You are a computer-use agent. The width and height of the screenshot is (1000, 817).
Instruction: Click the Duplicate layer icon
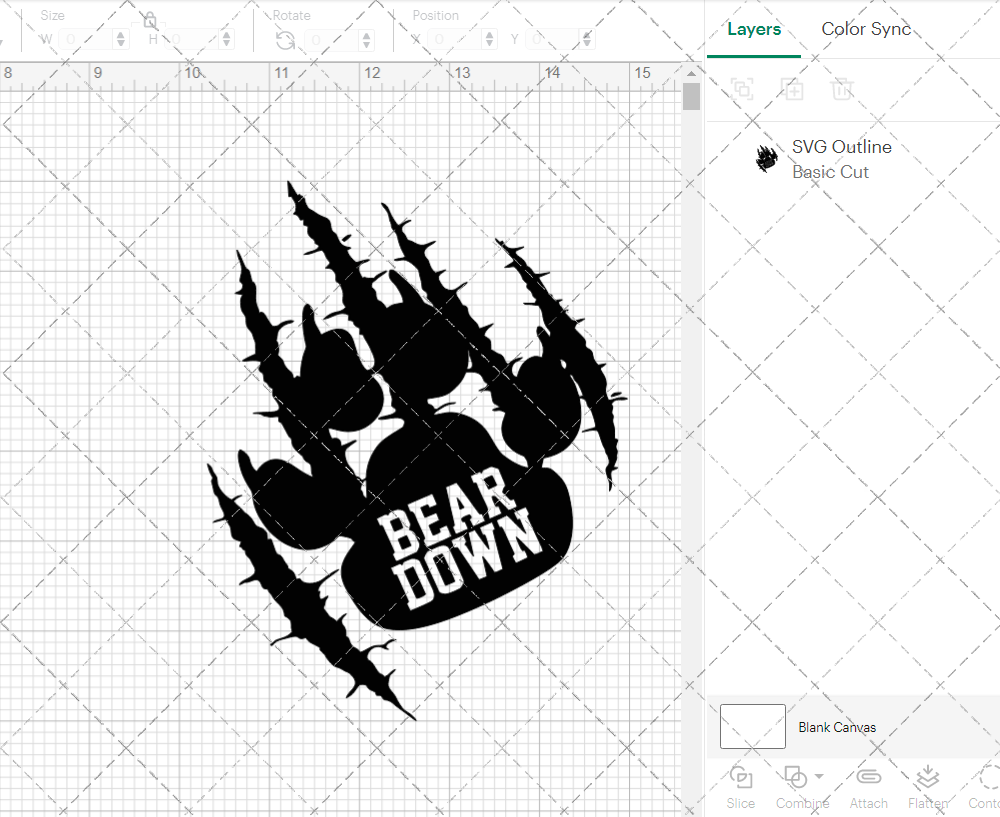pyautogui.click(x=793, y=89)
